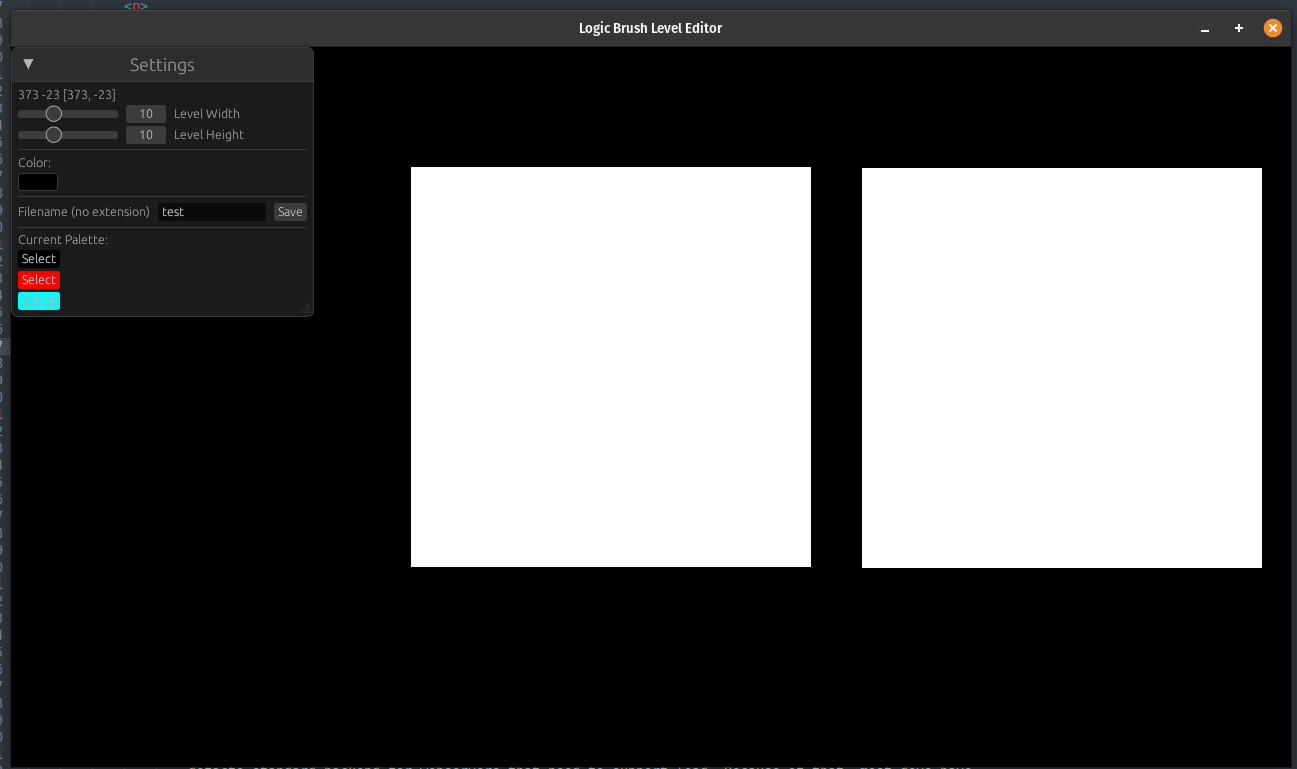This screenshot has width=1297, height=769.
Task: Click inside the right white level canvas
Action: pyautogui.click(x=1061, y=367)
